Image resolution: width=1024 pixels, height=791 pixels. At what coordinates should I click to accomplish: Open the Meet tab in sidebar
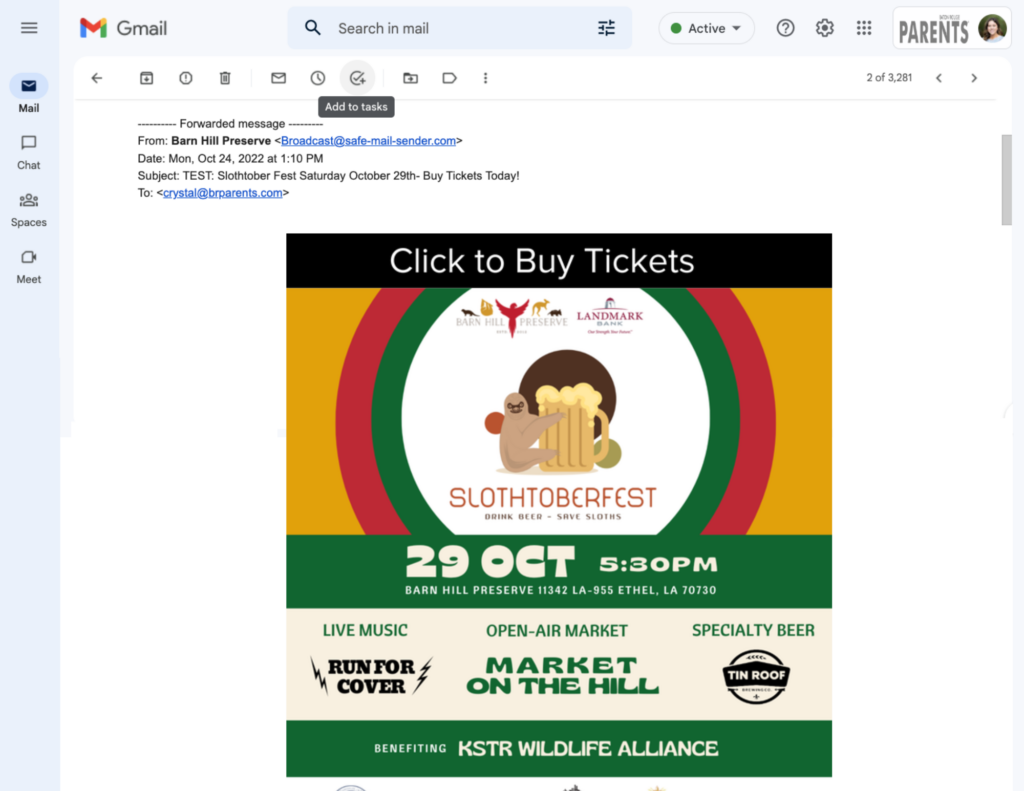click(29, 266)
